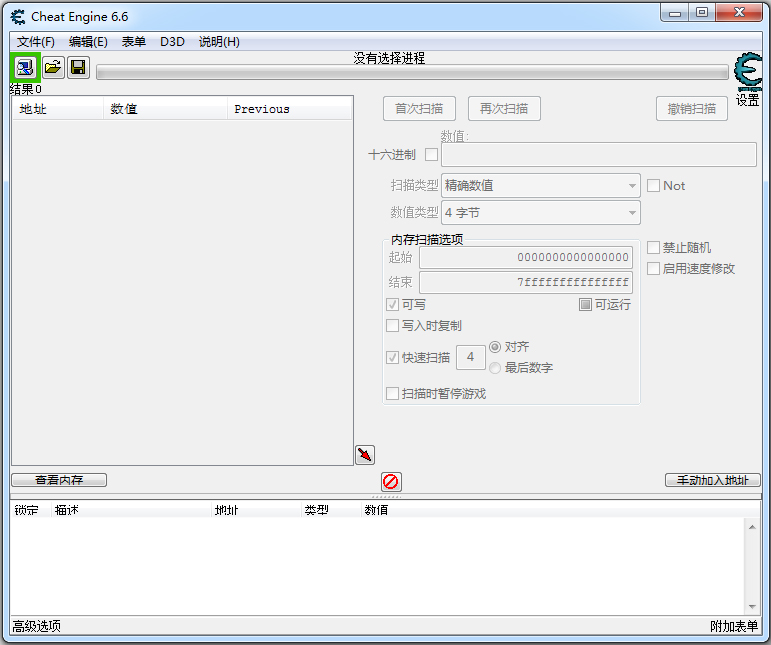Click the red arrow add-to-list icon
The image size is (771, 645).
[x=365, y=455]
